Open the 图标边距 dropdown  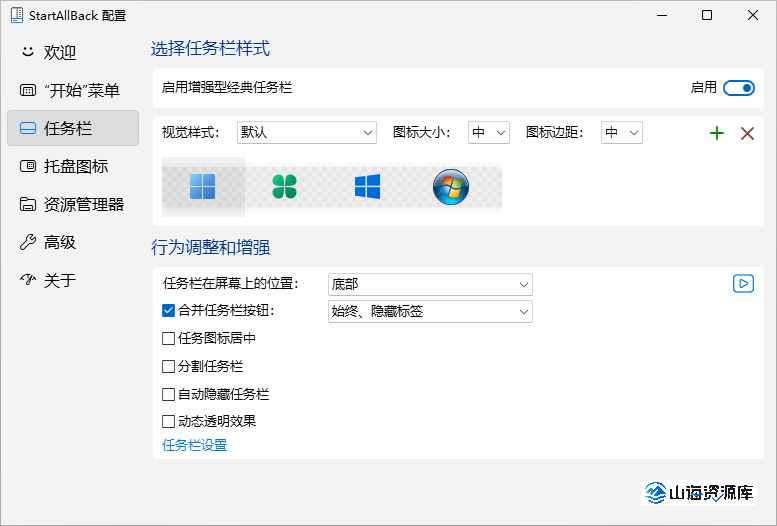(x=621, y=132)
